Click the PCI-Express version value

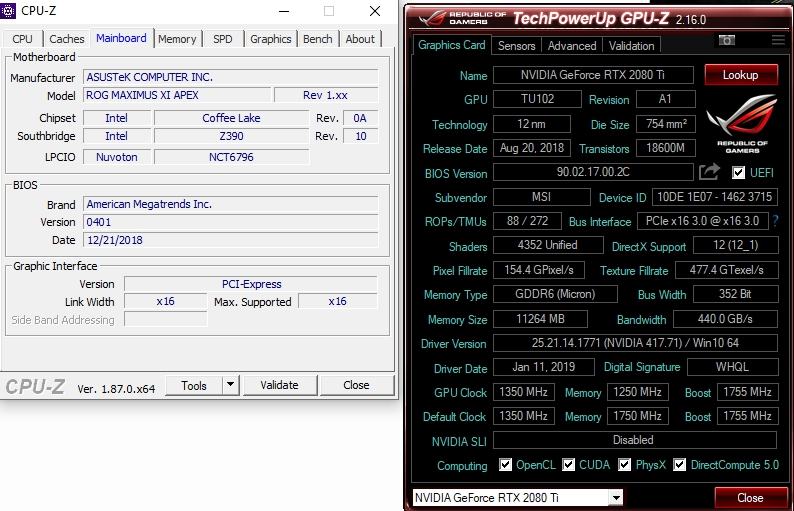coord(251,284)
